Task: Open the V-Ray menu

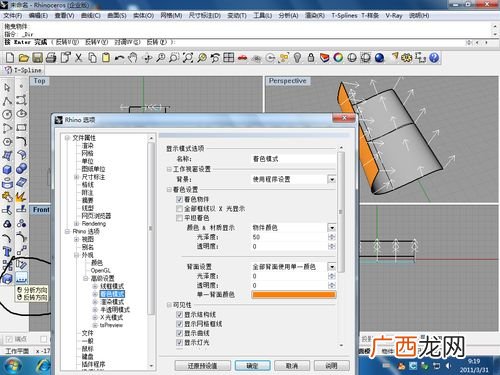Action: pos(394,15)
